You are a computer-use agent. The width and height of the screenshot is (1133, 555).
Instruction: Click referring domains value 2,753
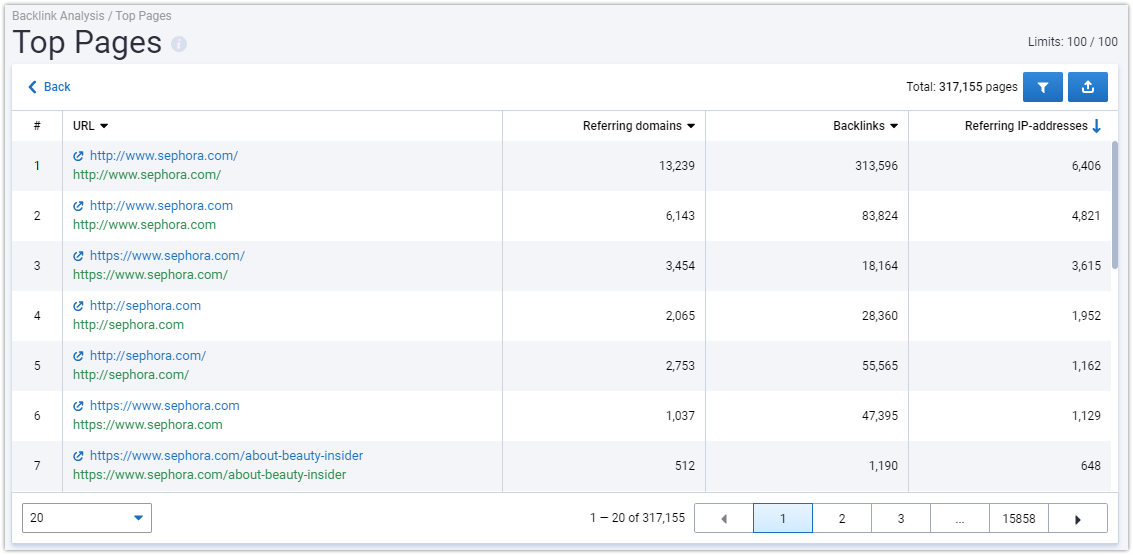tap(680, 366)
